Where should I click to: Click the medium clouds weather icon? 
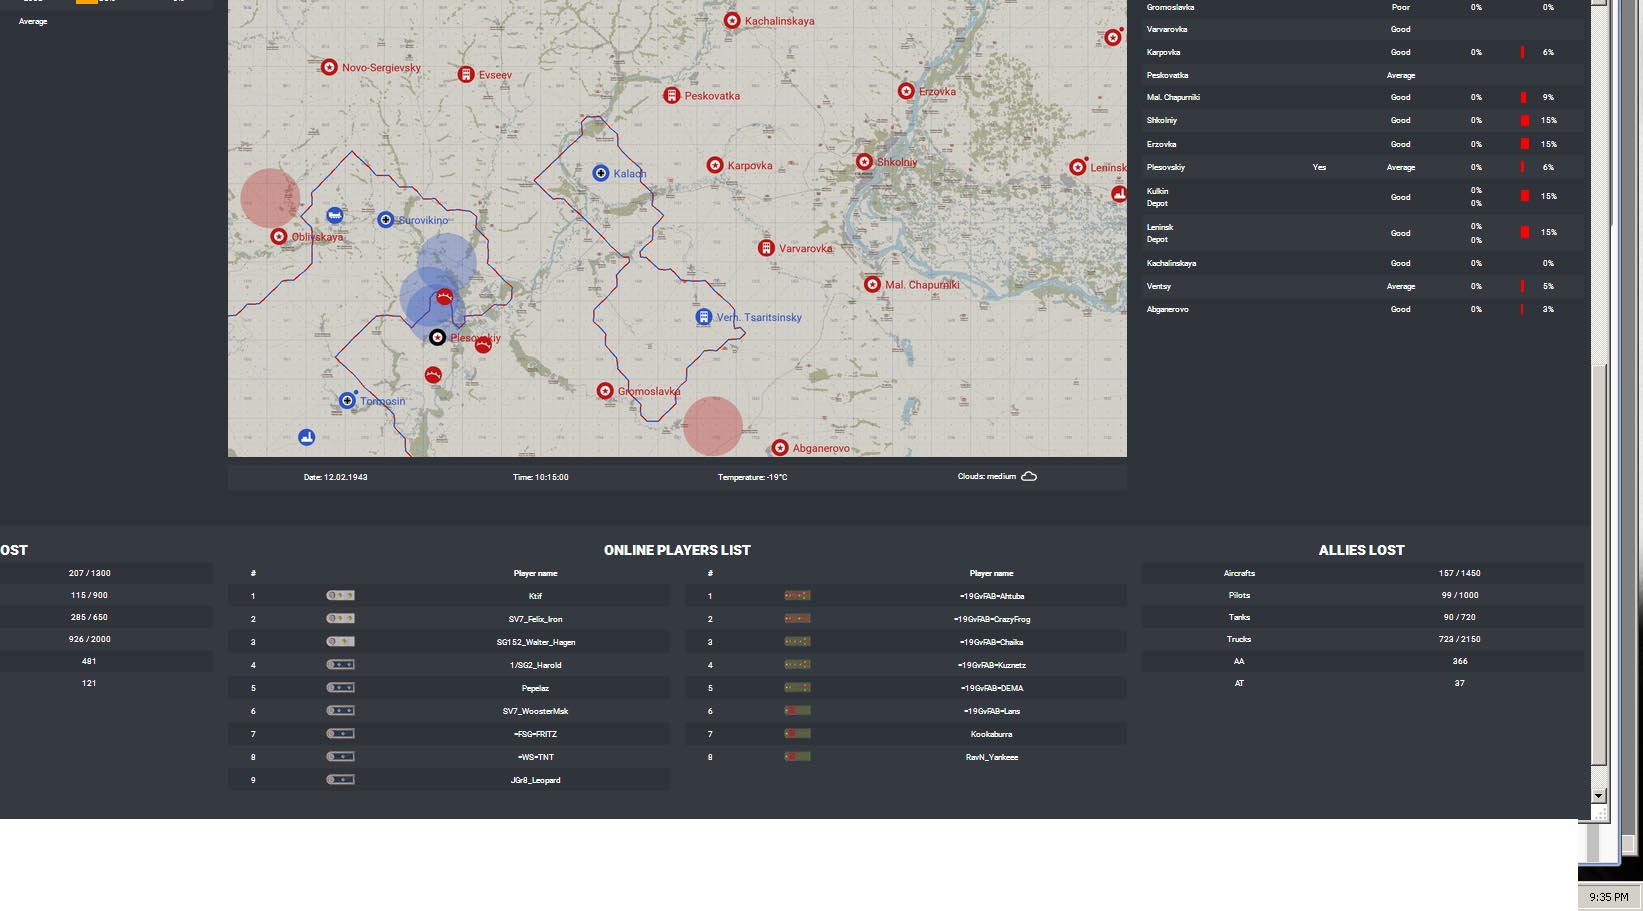tap(1029, 476)
